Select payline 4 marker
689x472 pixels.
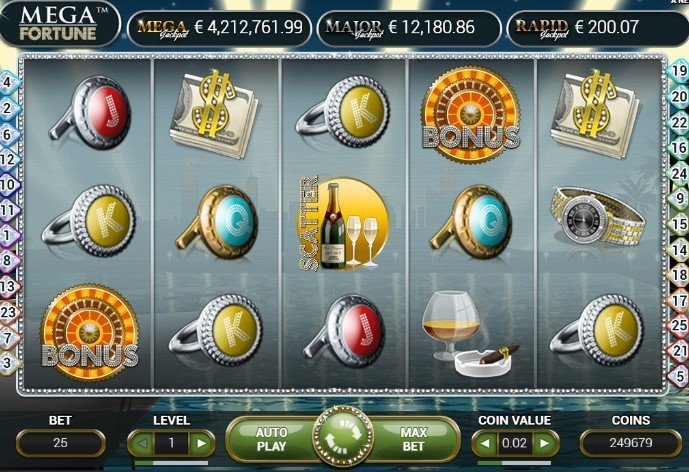coord(7,82)
